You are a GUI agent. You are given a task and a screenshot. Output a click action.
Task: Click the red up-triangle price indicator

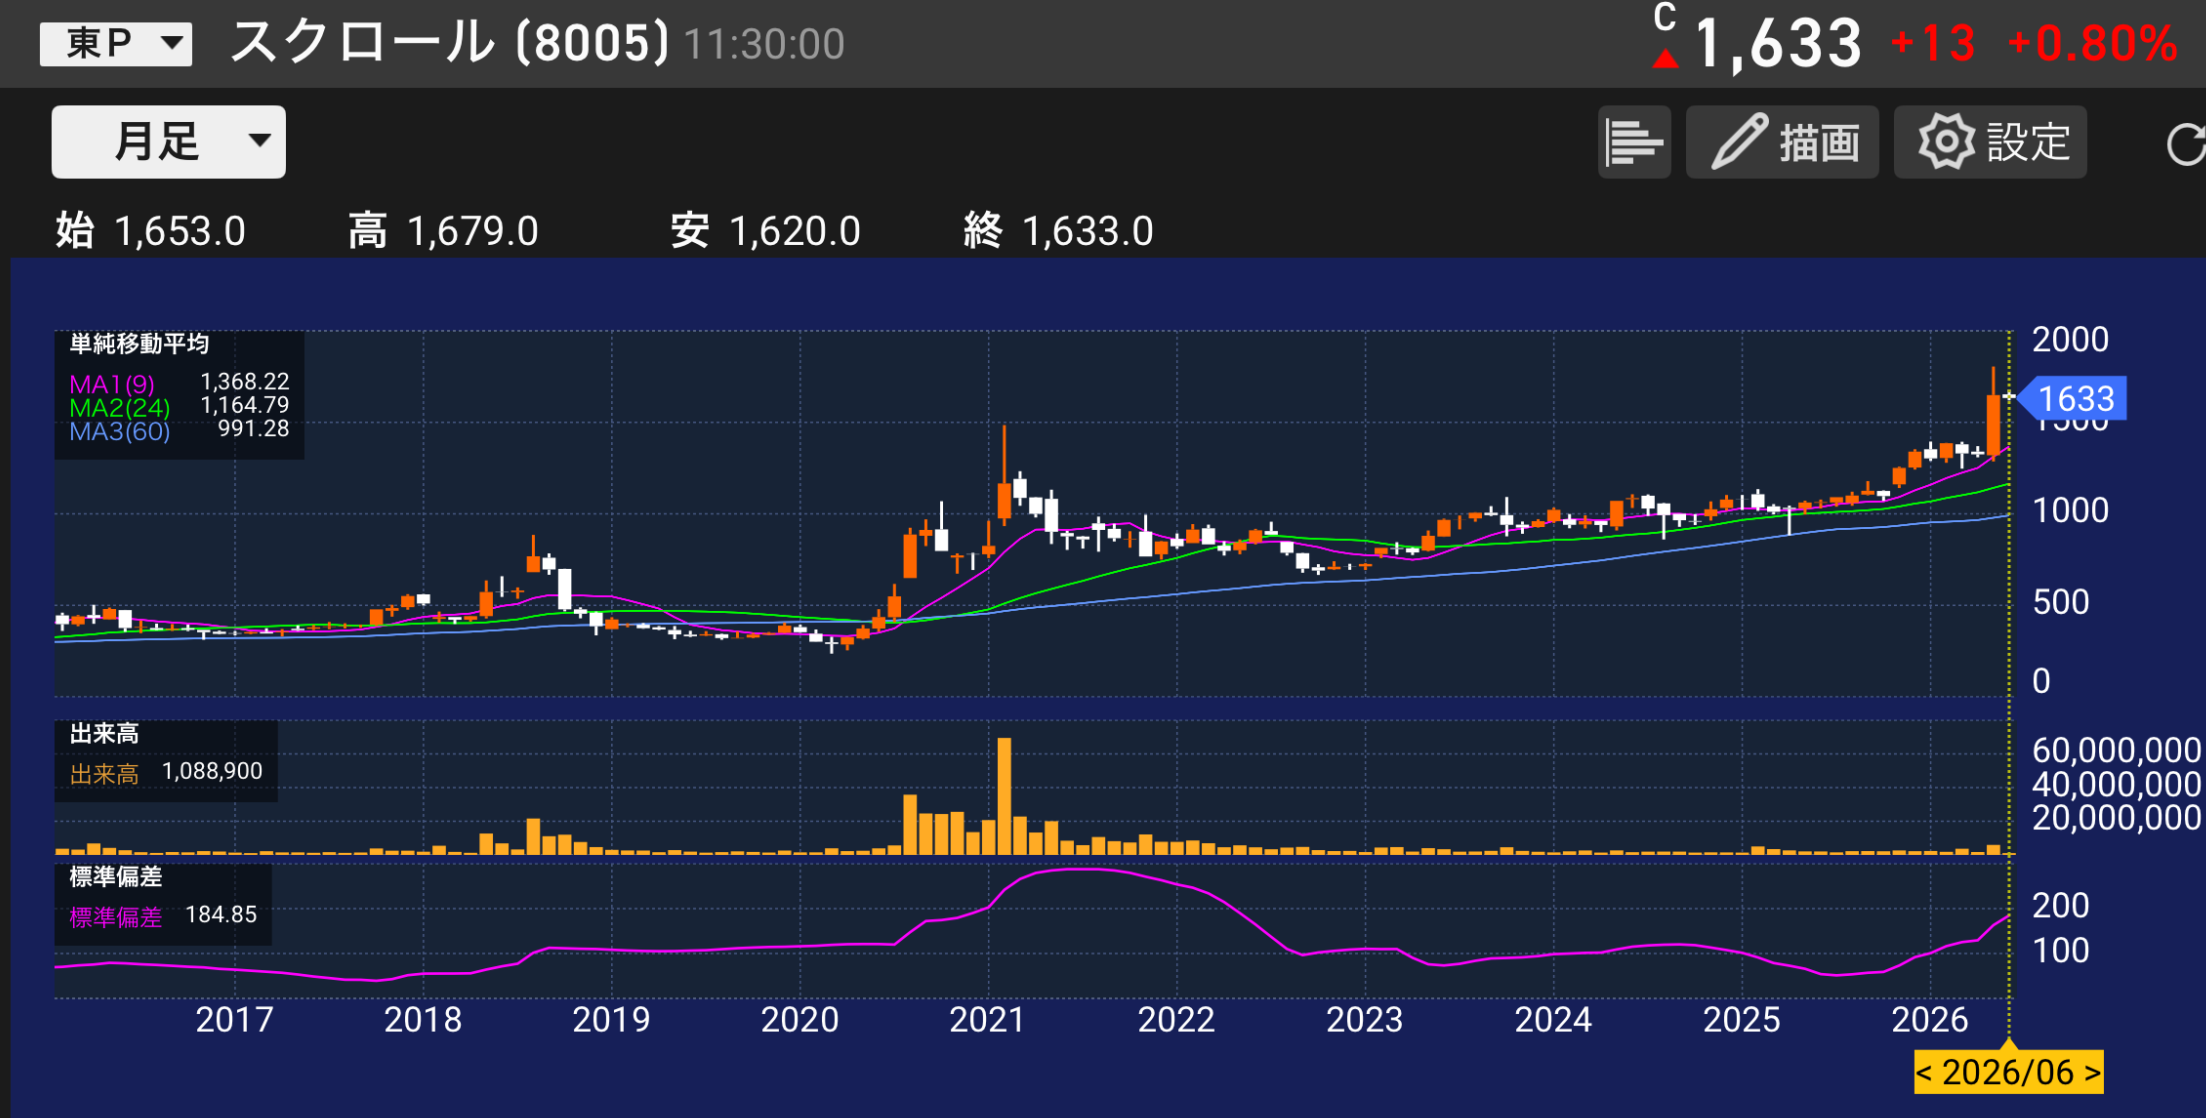pos(1665,59)
